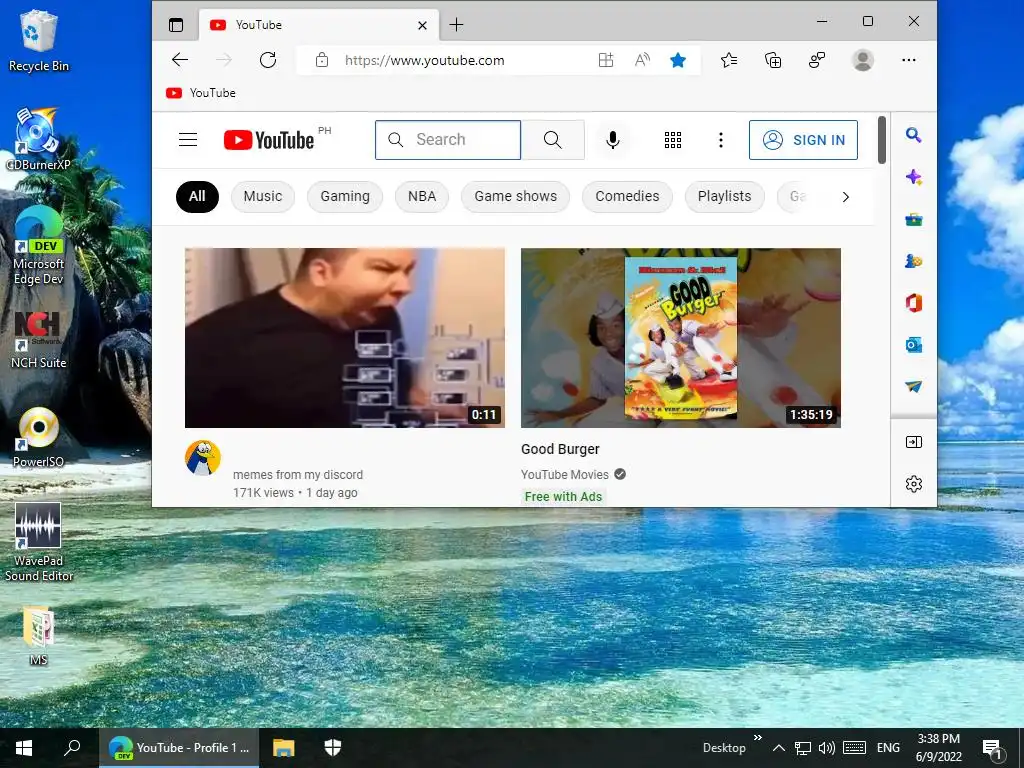Open the Edge sidebar Search icon
Image resolution: width=1024 pixels, height=768 pixels.
(914, 135)
